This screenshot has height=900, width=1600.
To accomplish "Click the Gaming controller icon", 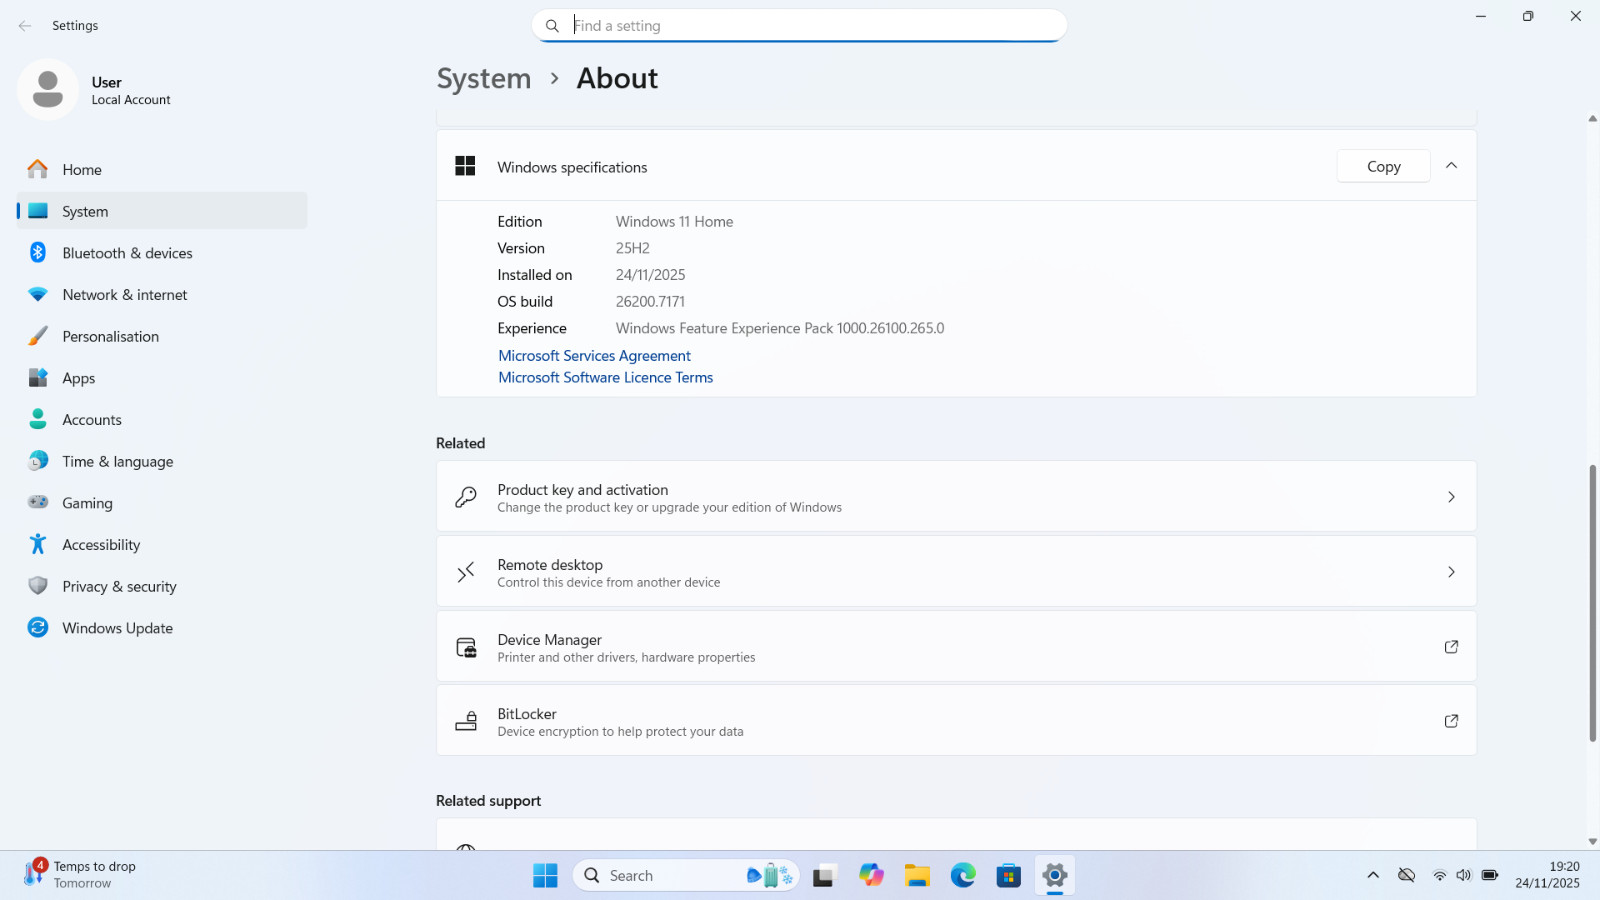I will 38,503.
